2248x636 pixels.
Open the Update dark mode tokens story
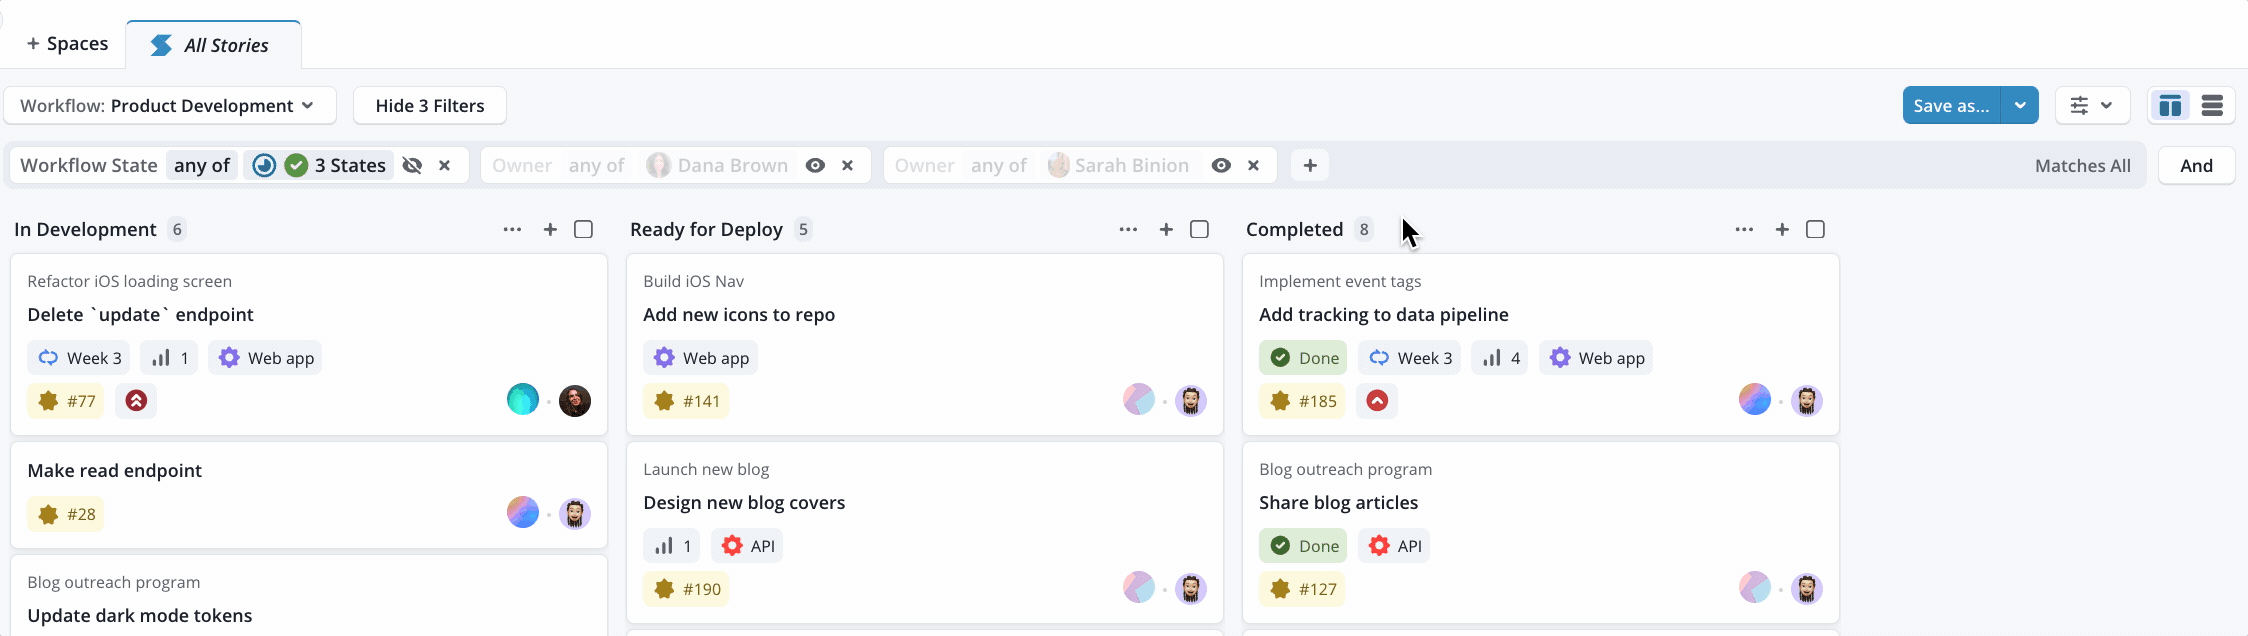(x=139, y=616)
